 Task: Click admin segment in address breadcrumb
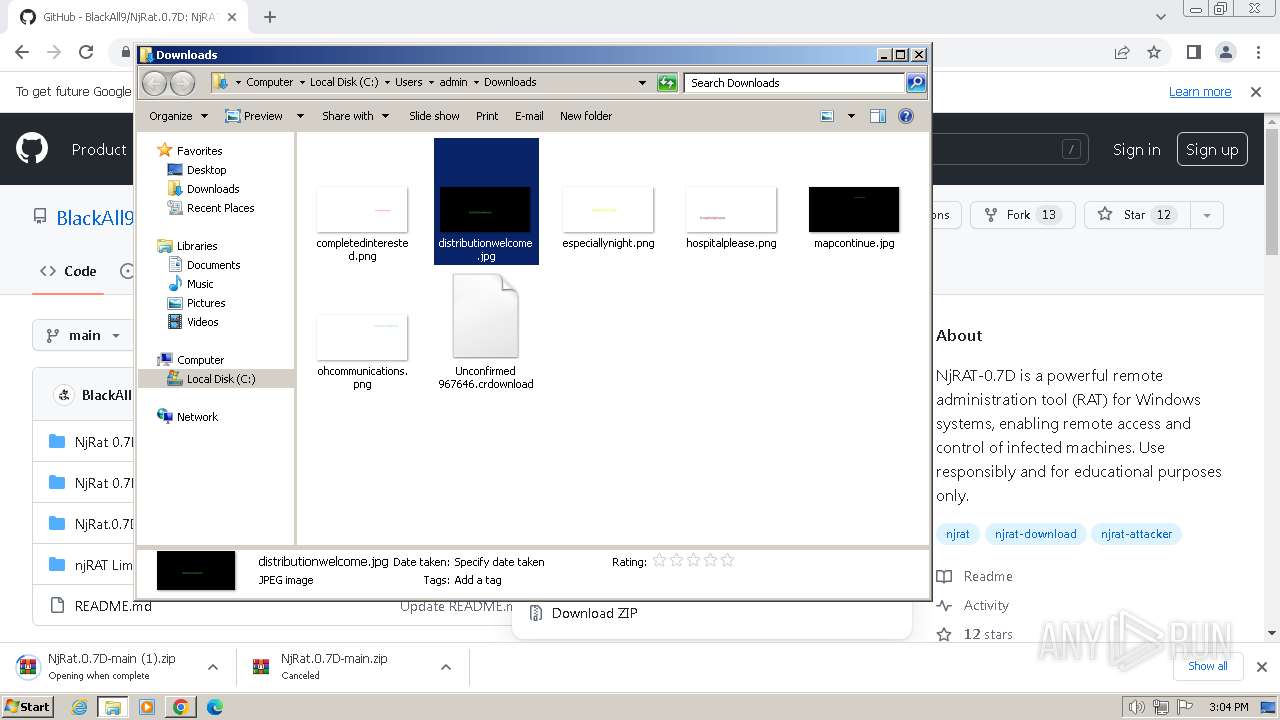click(453, 83)
